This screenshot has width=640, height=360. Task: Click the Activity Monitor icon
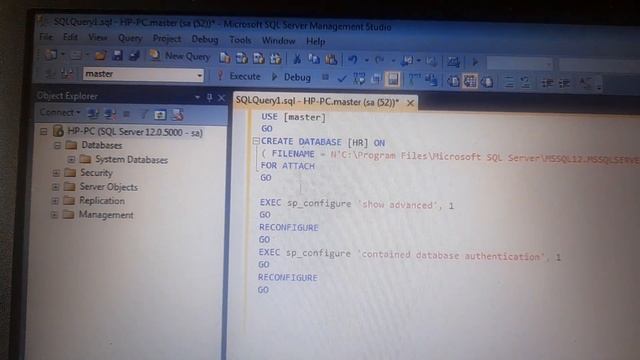(x=453, y=62)
